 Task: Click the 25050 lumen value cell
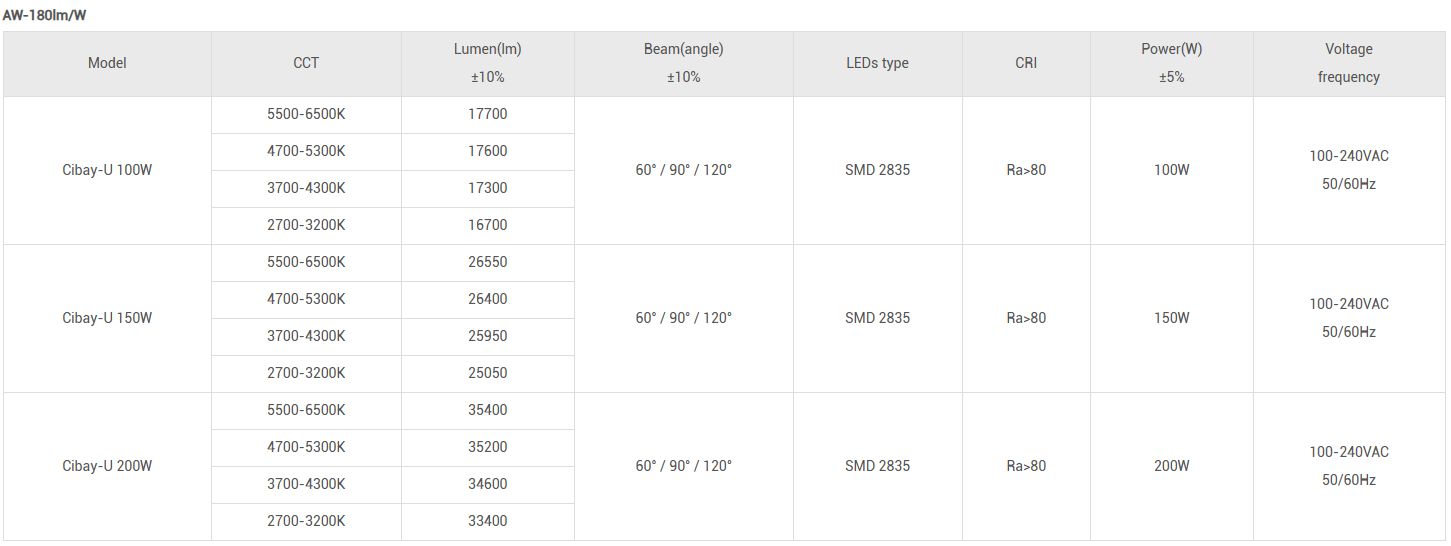point(487,373)
